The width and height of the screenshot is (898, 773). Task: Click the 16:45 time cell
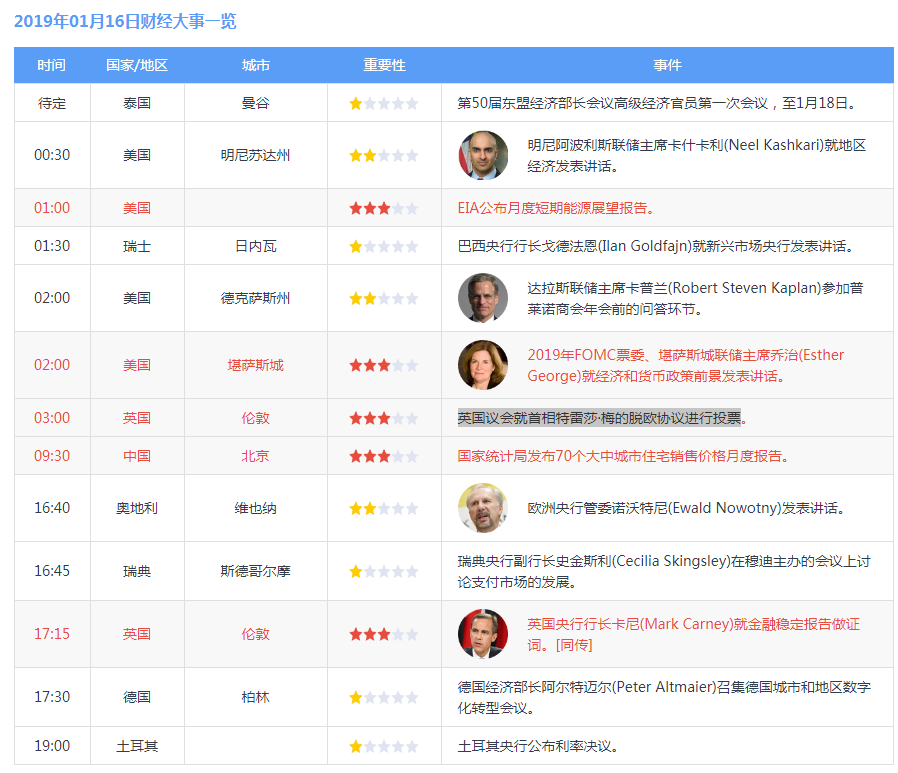(52, 571)
